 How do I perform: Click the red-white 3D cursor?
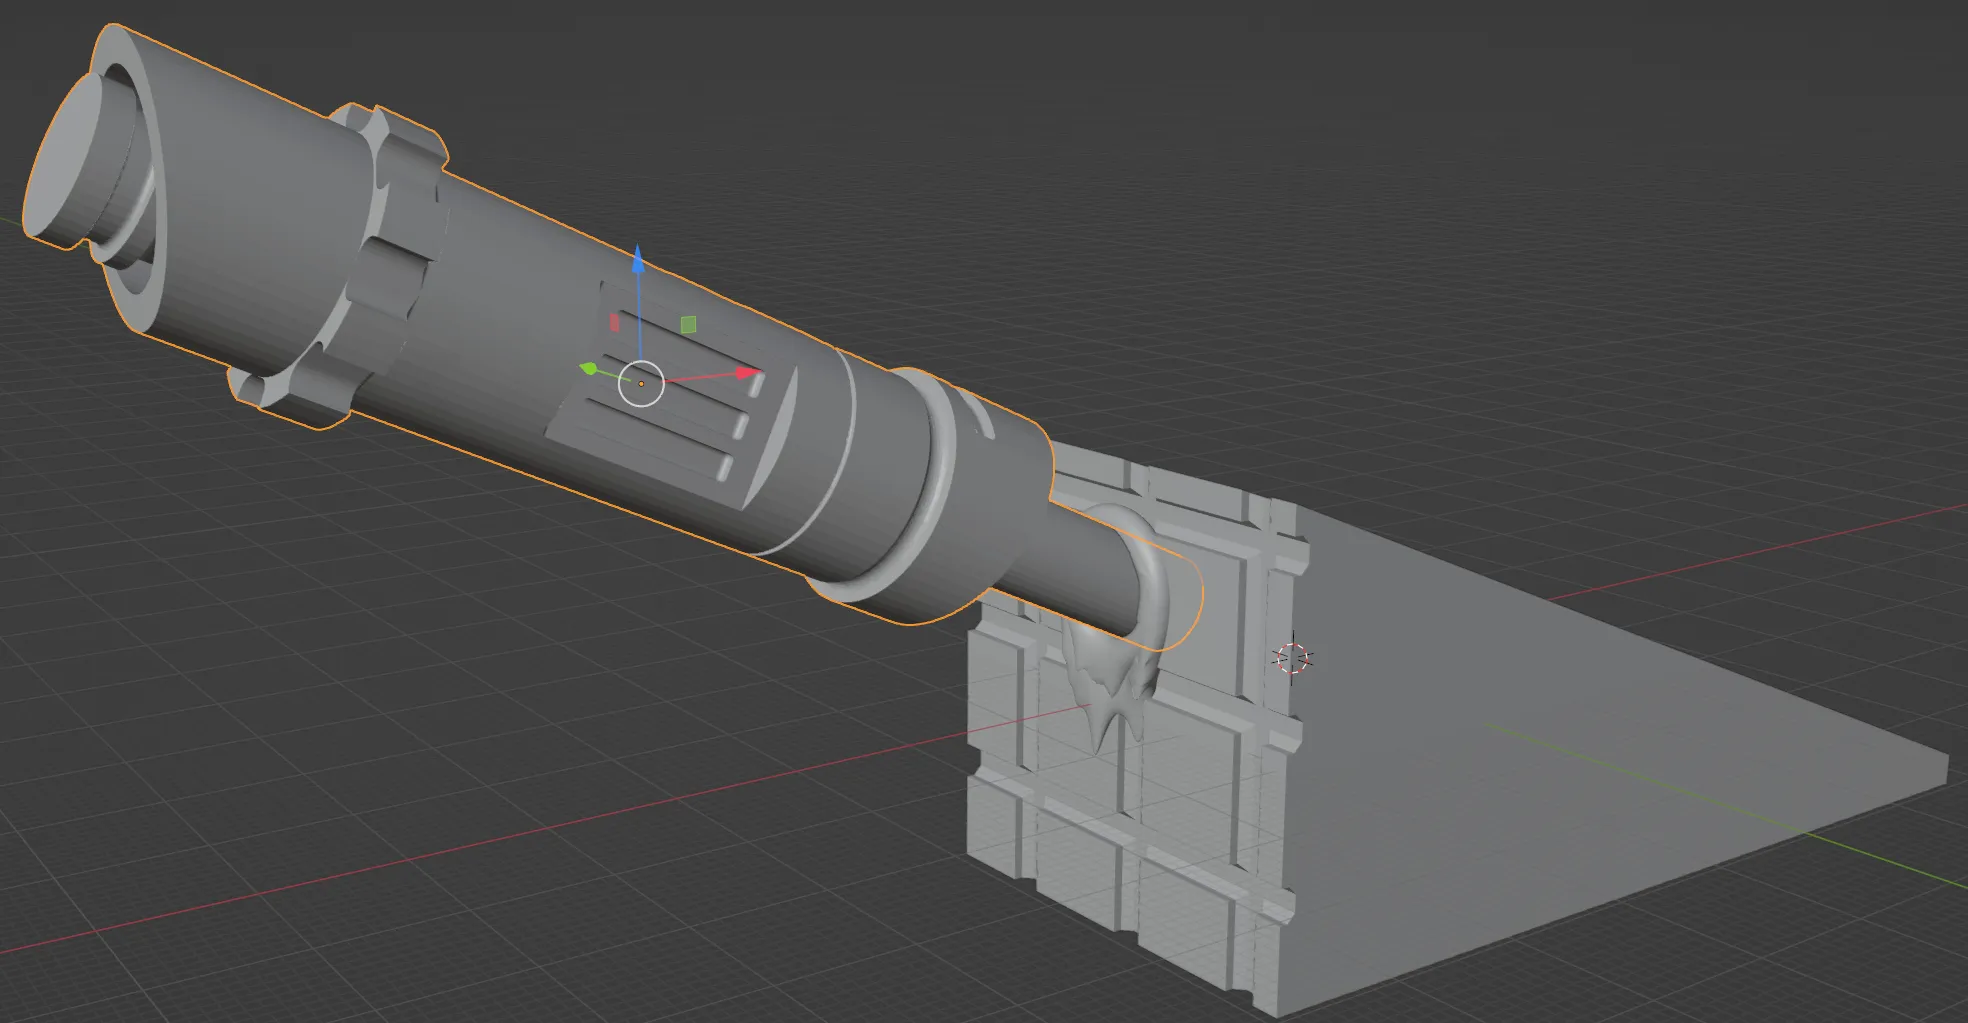[1292, 658]
